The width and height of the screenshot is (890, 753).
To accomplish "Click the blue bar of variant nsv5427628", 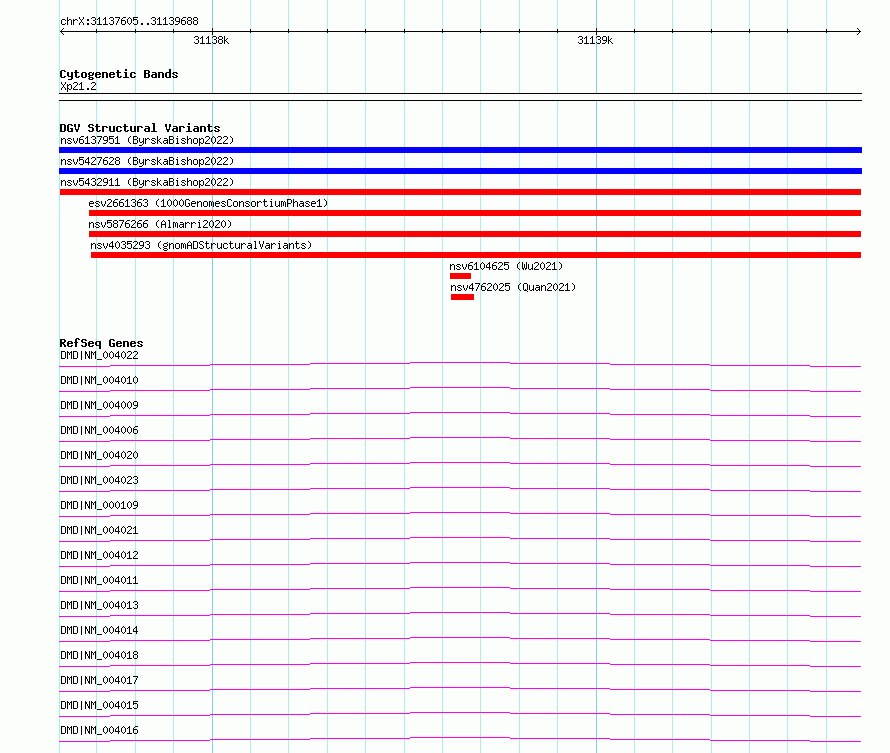I will click(460, 171).
